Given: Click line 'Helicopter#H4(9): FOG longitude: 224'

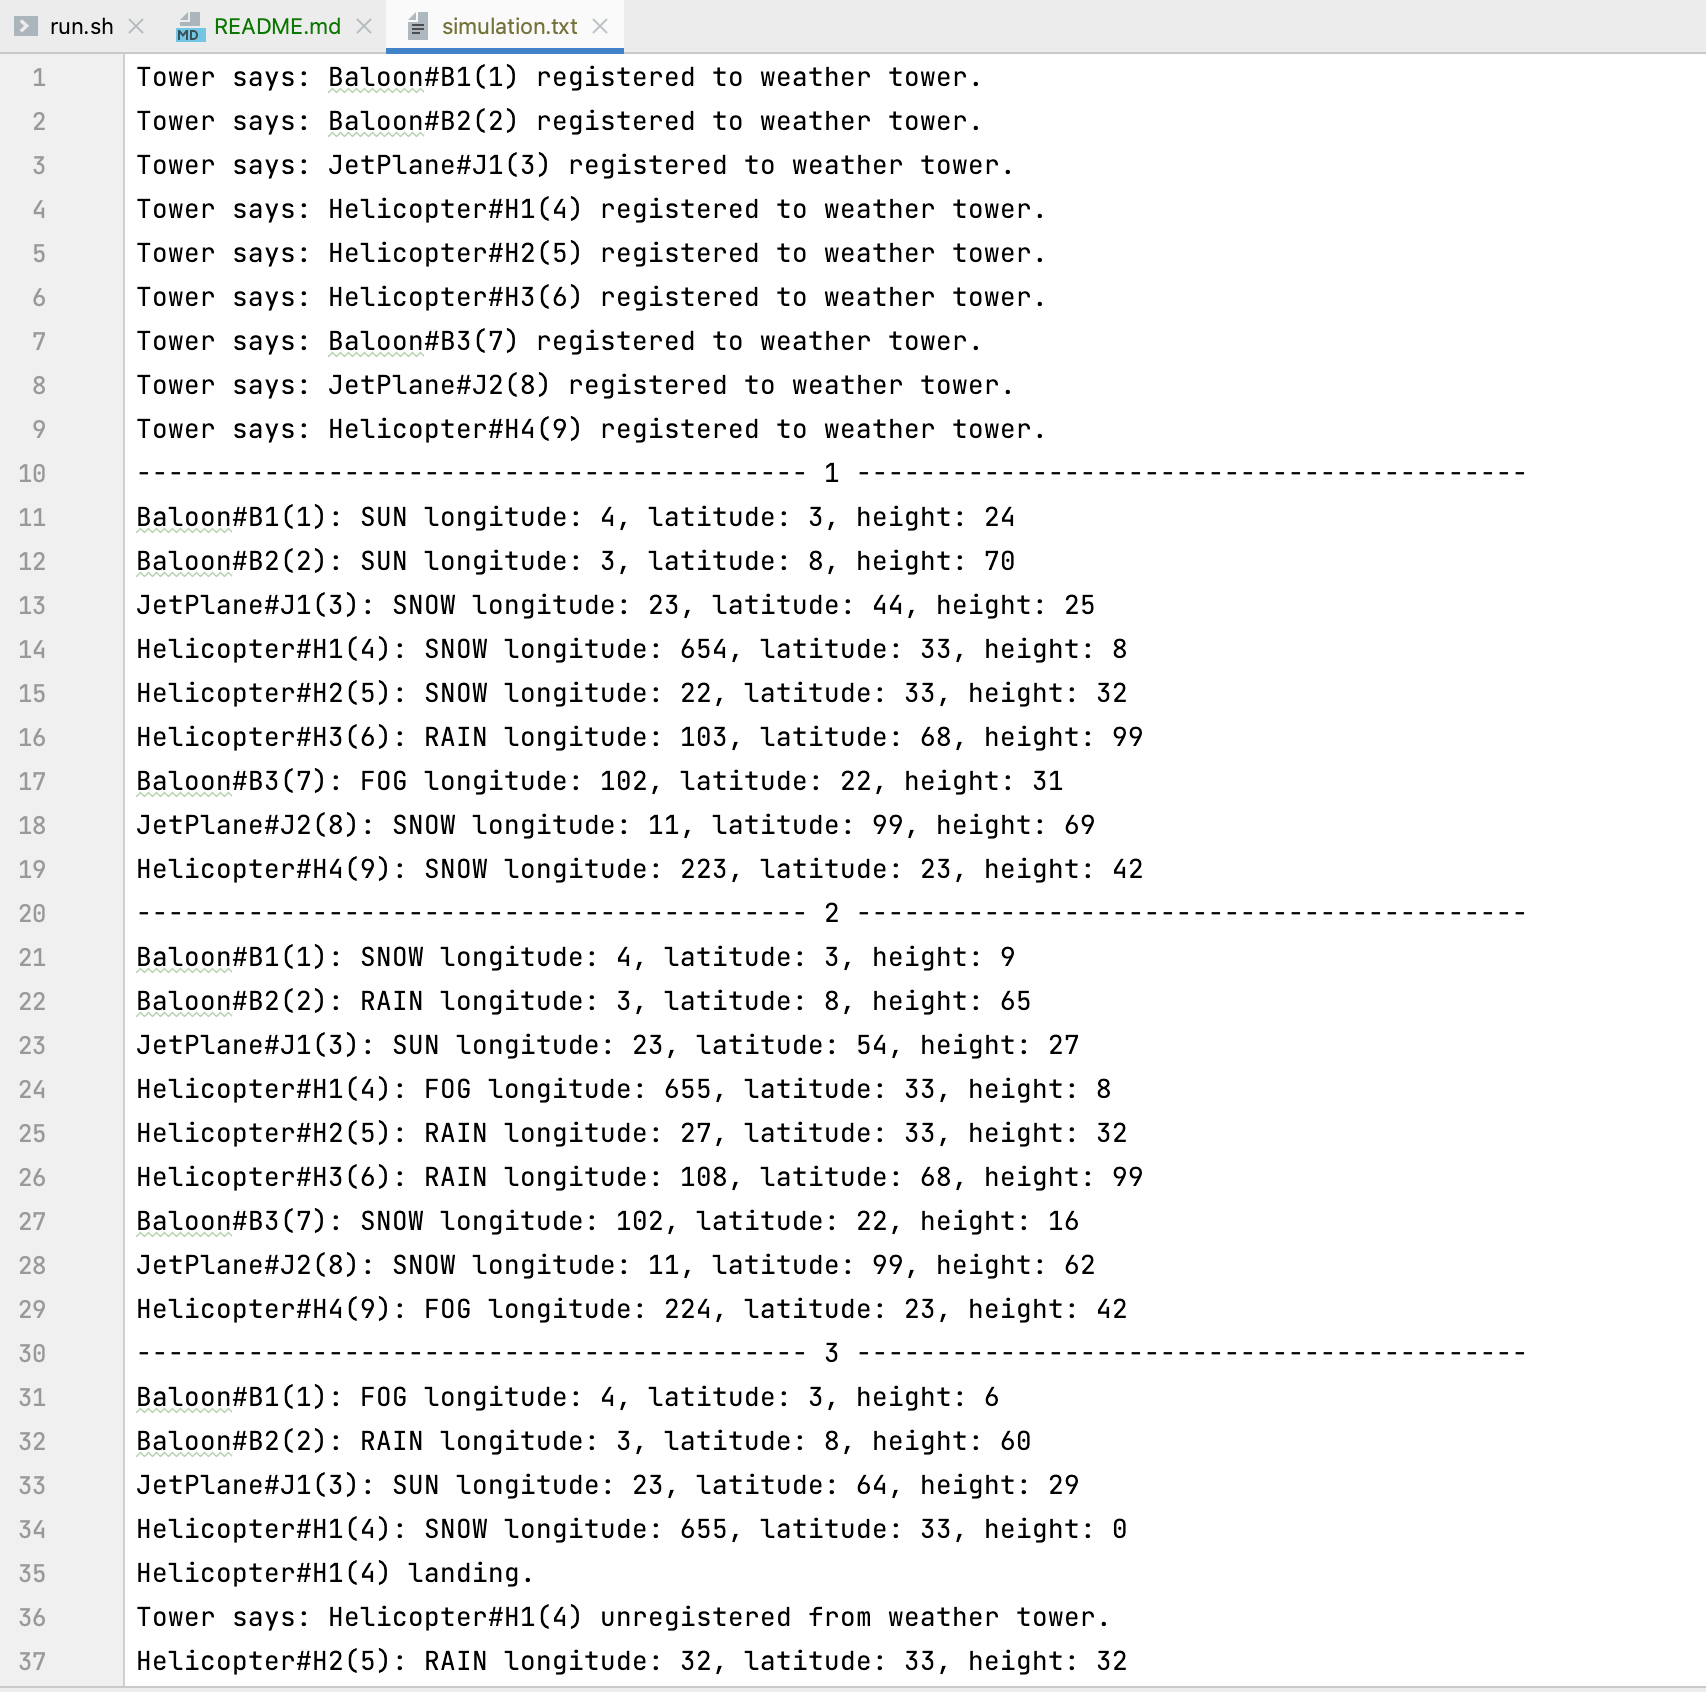Looking at the screenshot, I should [632, 1310].
